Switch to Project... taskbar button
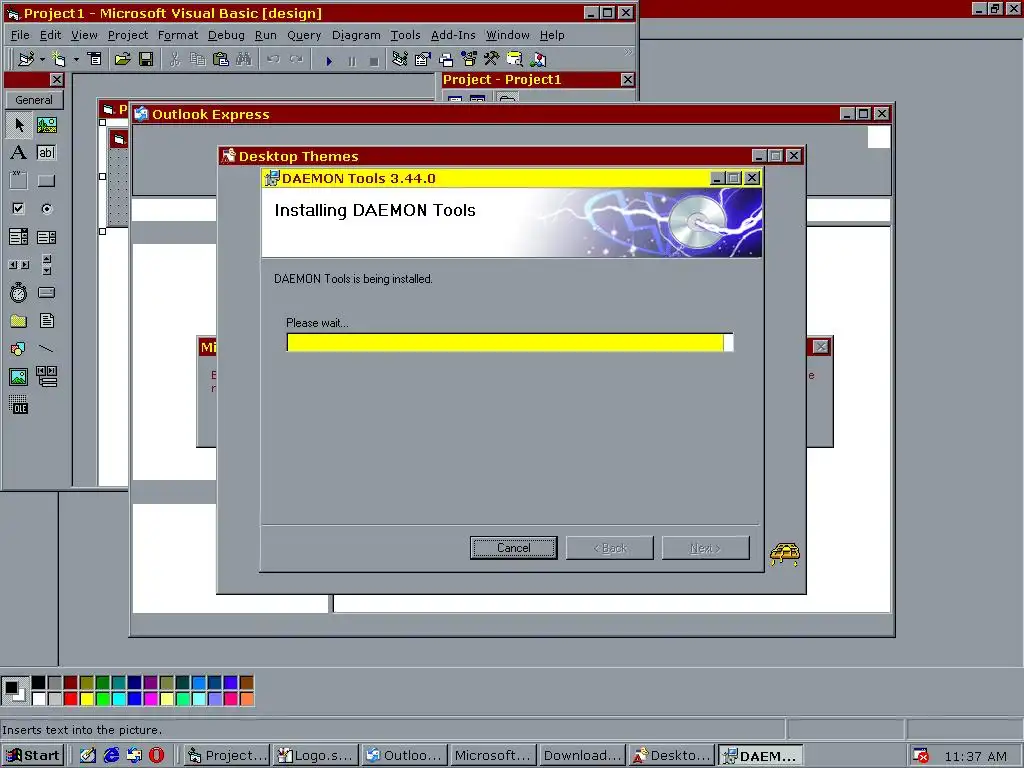1024x768 pixels. (x=227, y=756)
